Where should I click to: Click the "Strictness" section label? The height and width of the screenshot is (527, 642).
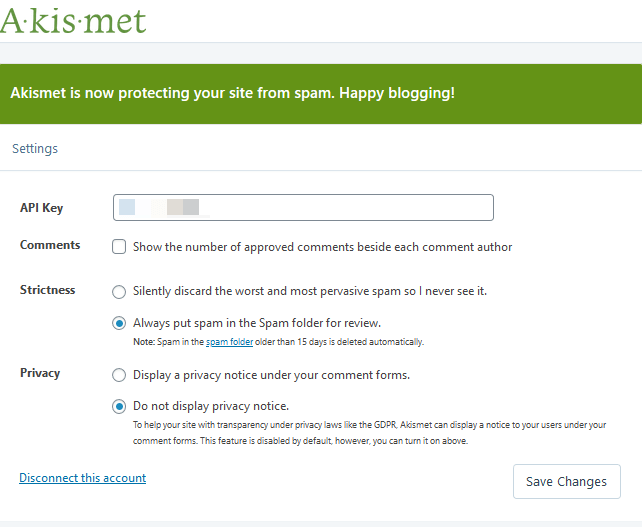pyautogui.click(x=47, y=290)
